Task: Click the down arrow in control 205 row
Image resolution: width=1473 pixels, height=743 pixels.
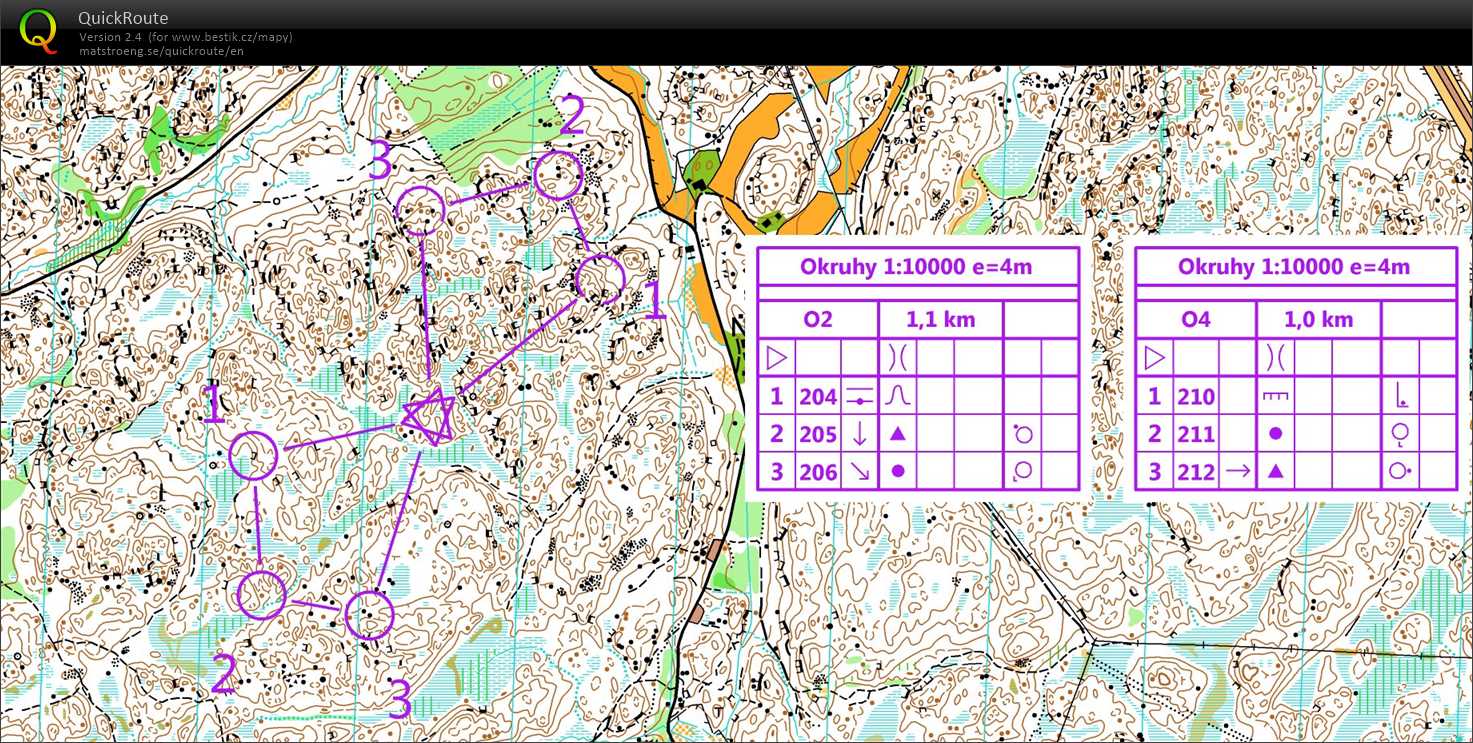Action: click(x=858, y=434)
